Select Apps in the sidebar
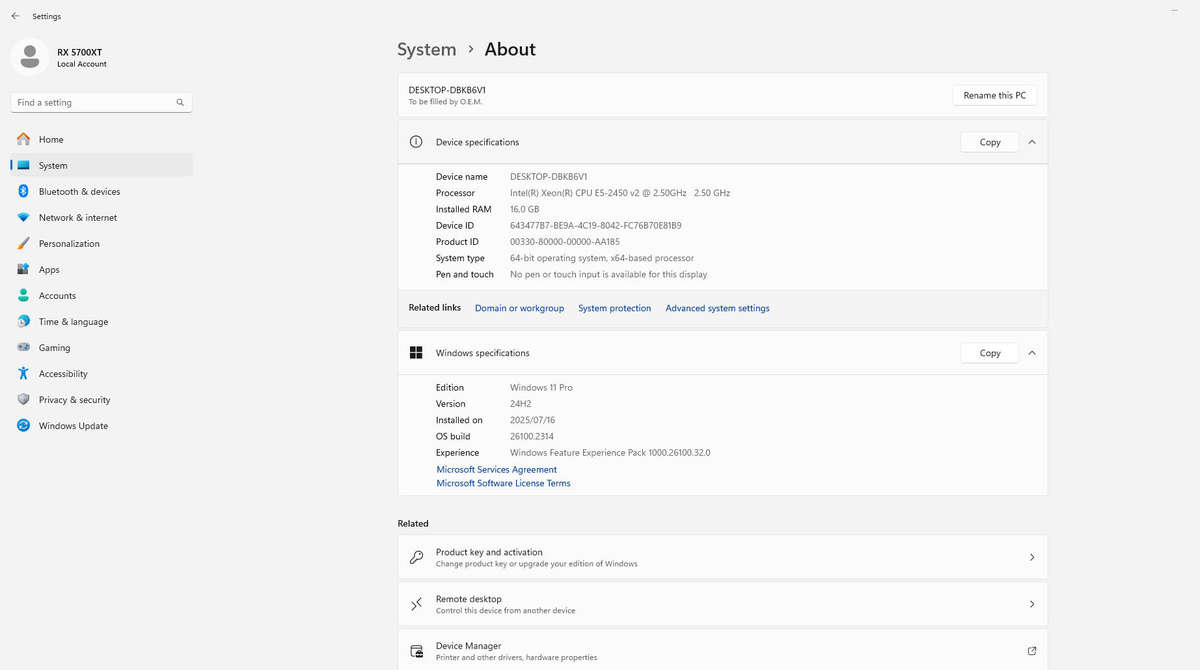Screen dimensions: 1200x670 point(49,270)
